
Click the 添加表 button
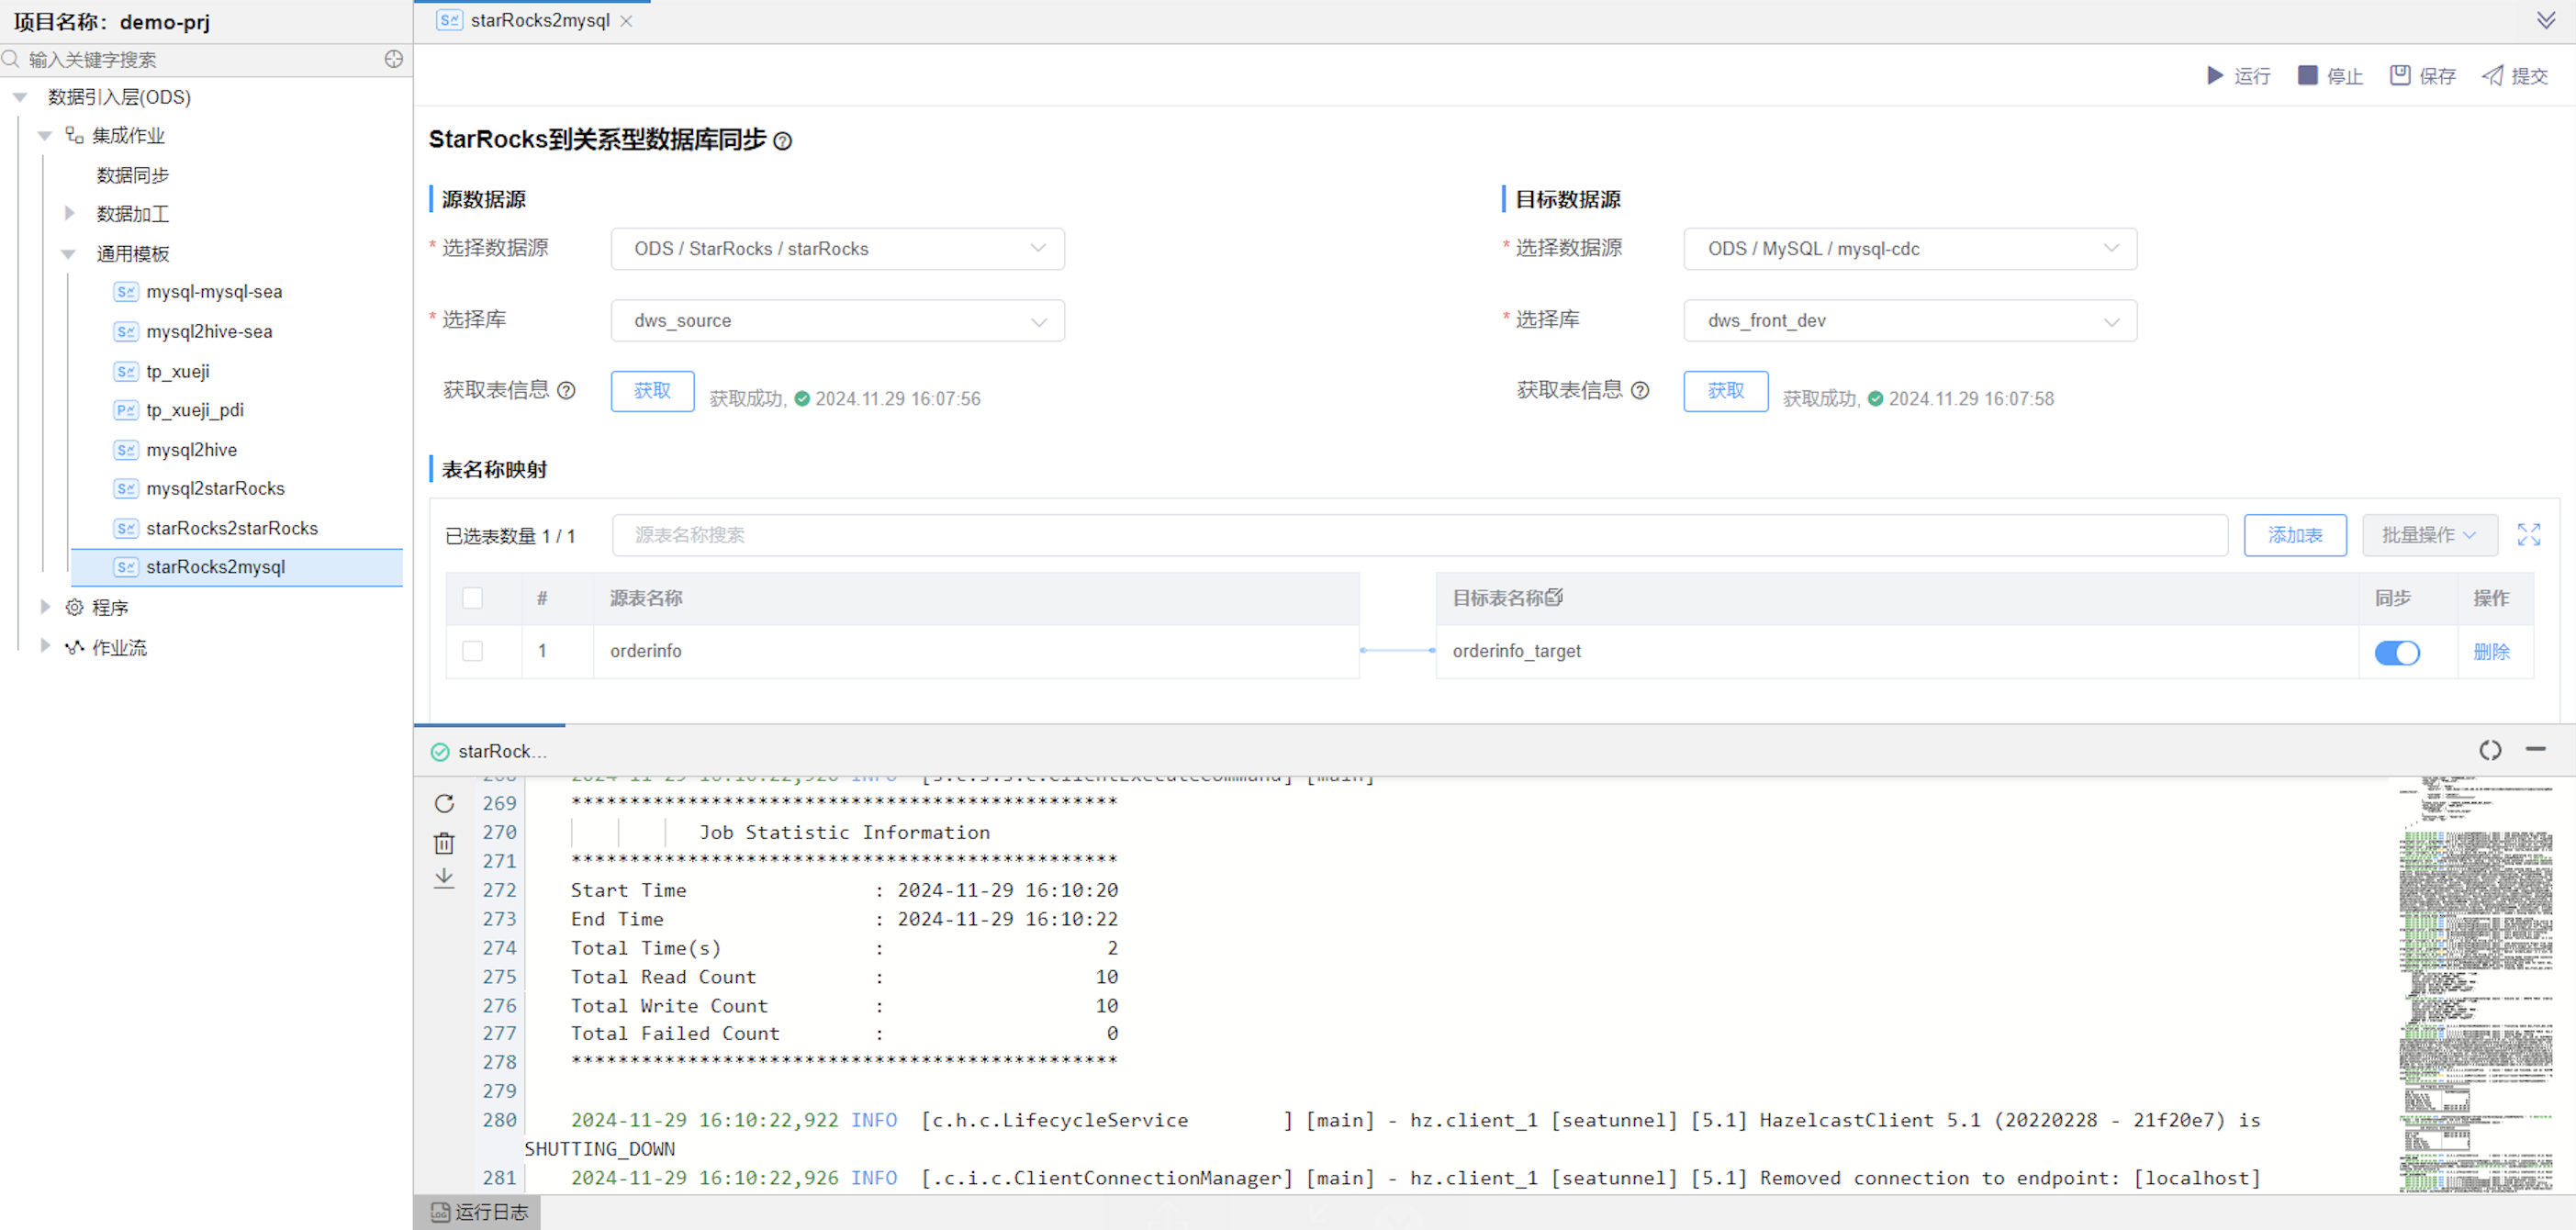[x=2294, y=535]
